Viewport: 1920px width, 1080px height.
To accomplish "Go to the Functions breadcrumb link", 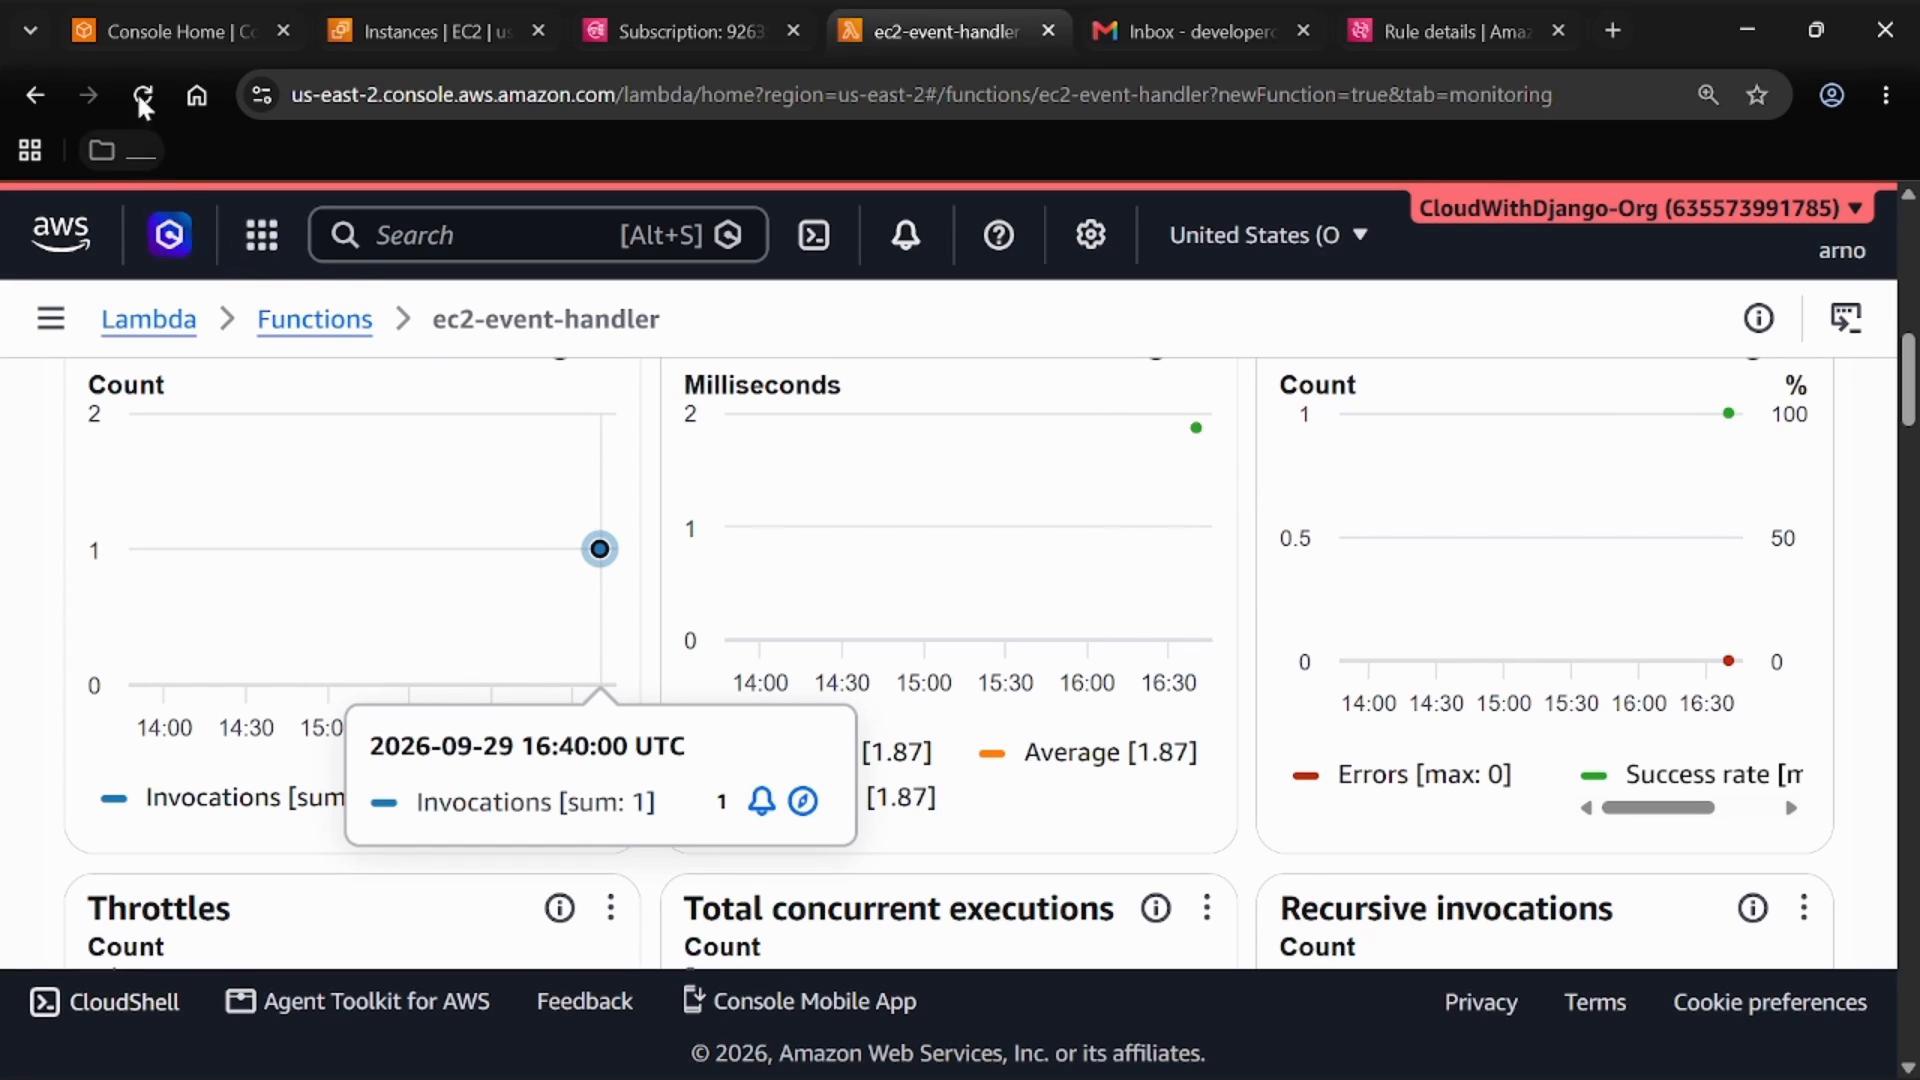I will click(314, 319).
